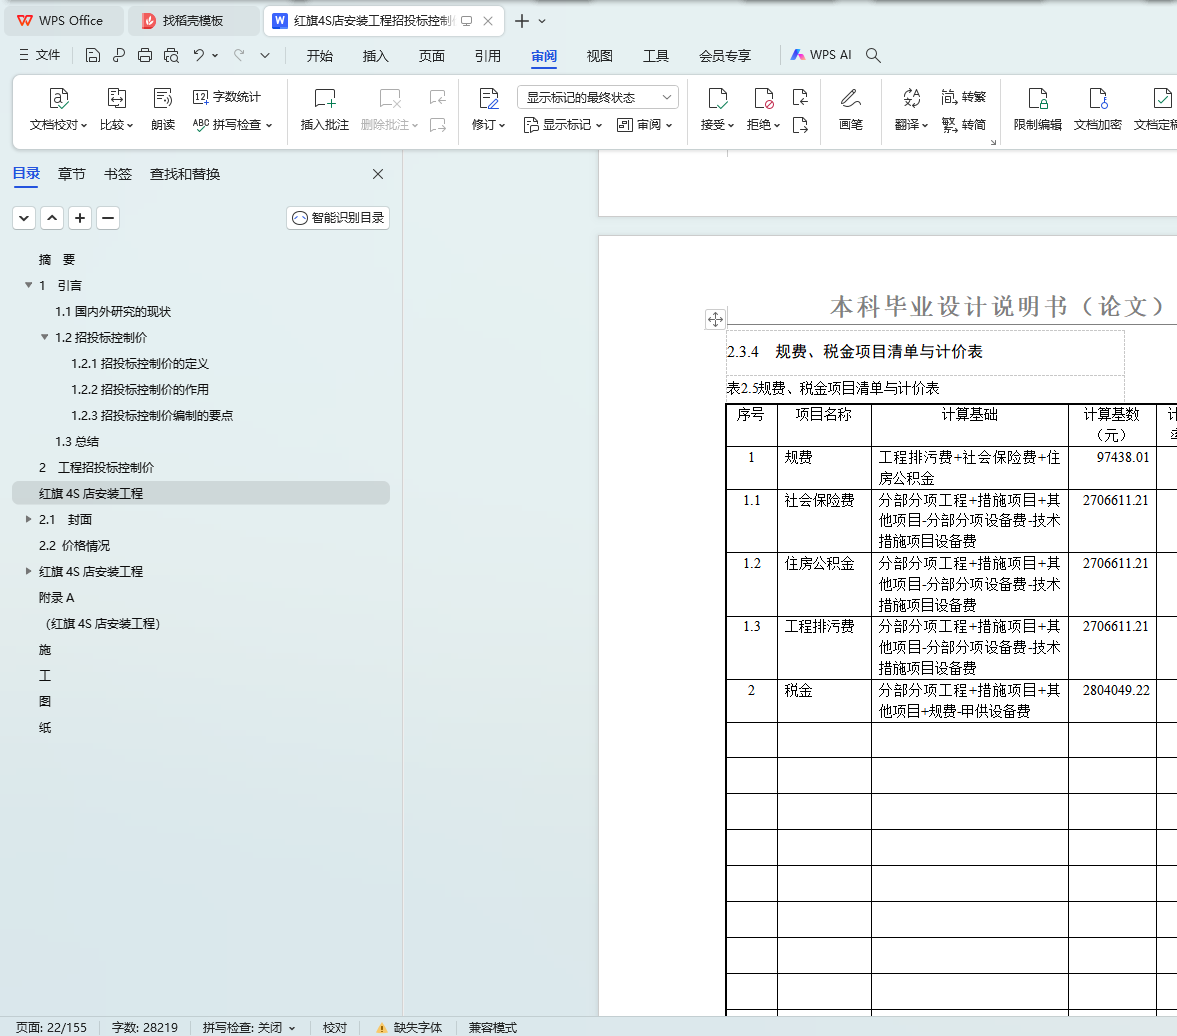This screenshot has width=1177, height=1036.
Task: Open the 找稻壳模板 tab
Action: tap(193, 20)
